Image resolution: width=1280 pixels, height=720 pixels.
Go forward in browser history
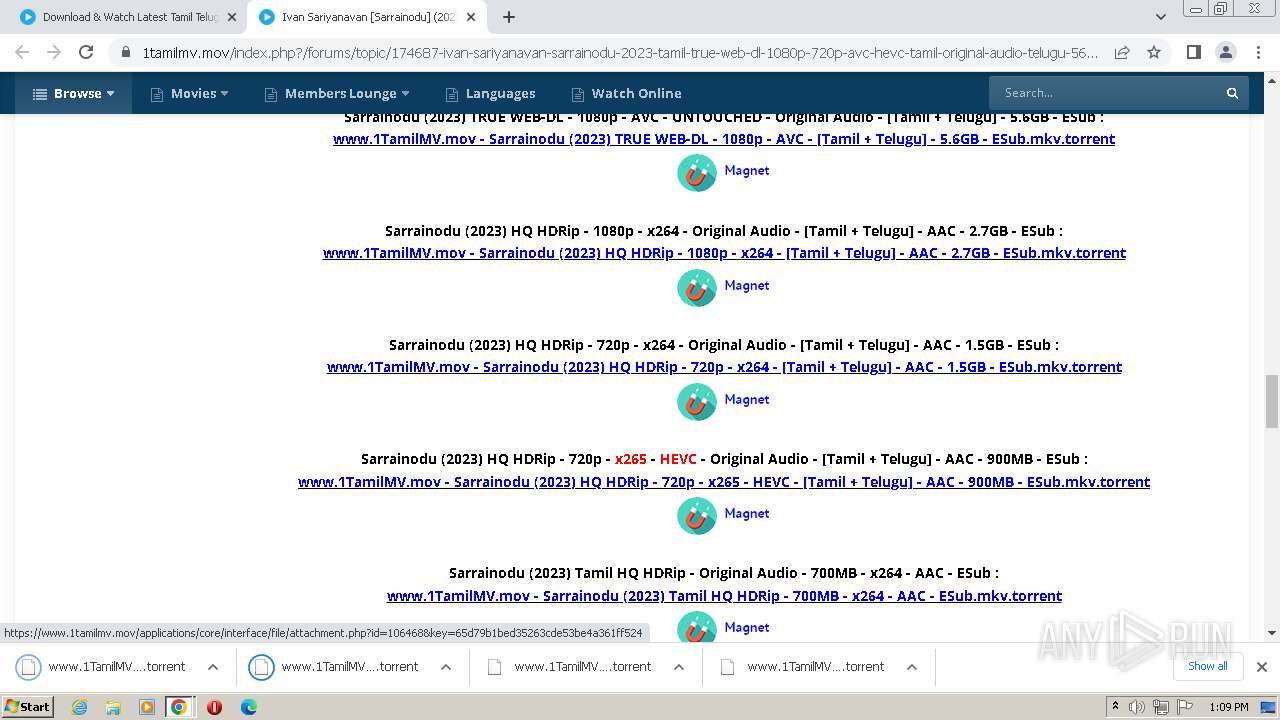54,52
